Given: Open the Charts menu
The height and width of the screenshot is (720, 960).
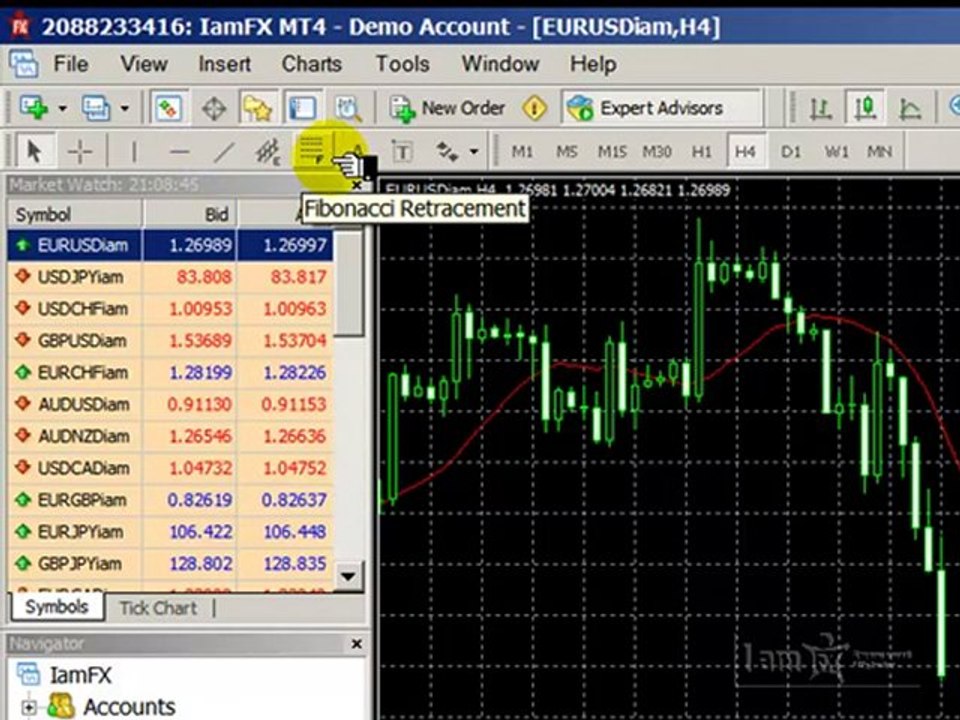Looking at the screenshot, I should pyautogui.click(x=311, y=64).
